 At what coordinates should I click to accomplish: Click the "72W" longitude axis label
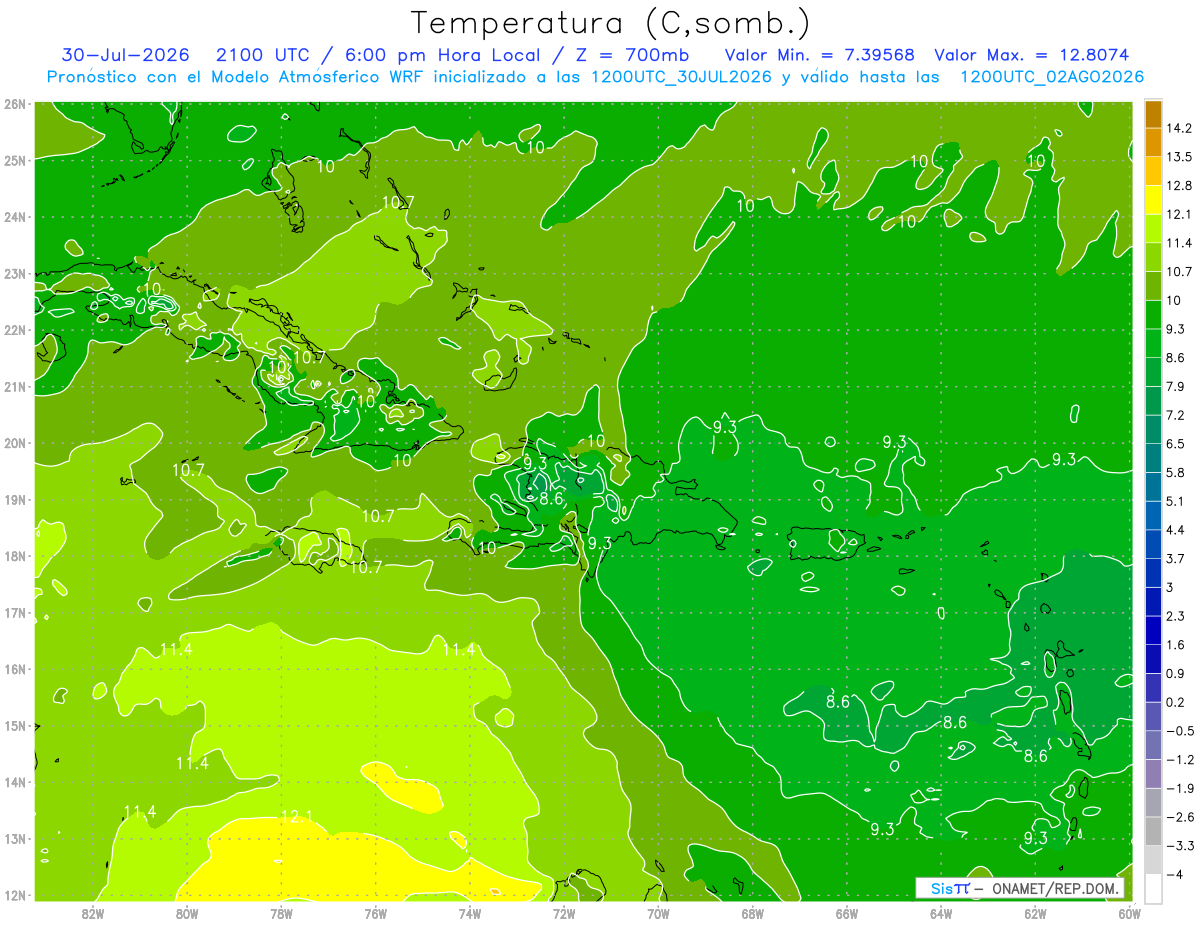tap(564, 913)
